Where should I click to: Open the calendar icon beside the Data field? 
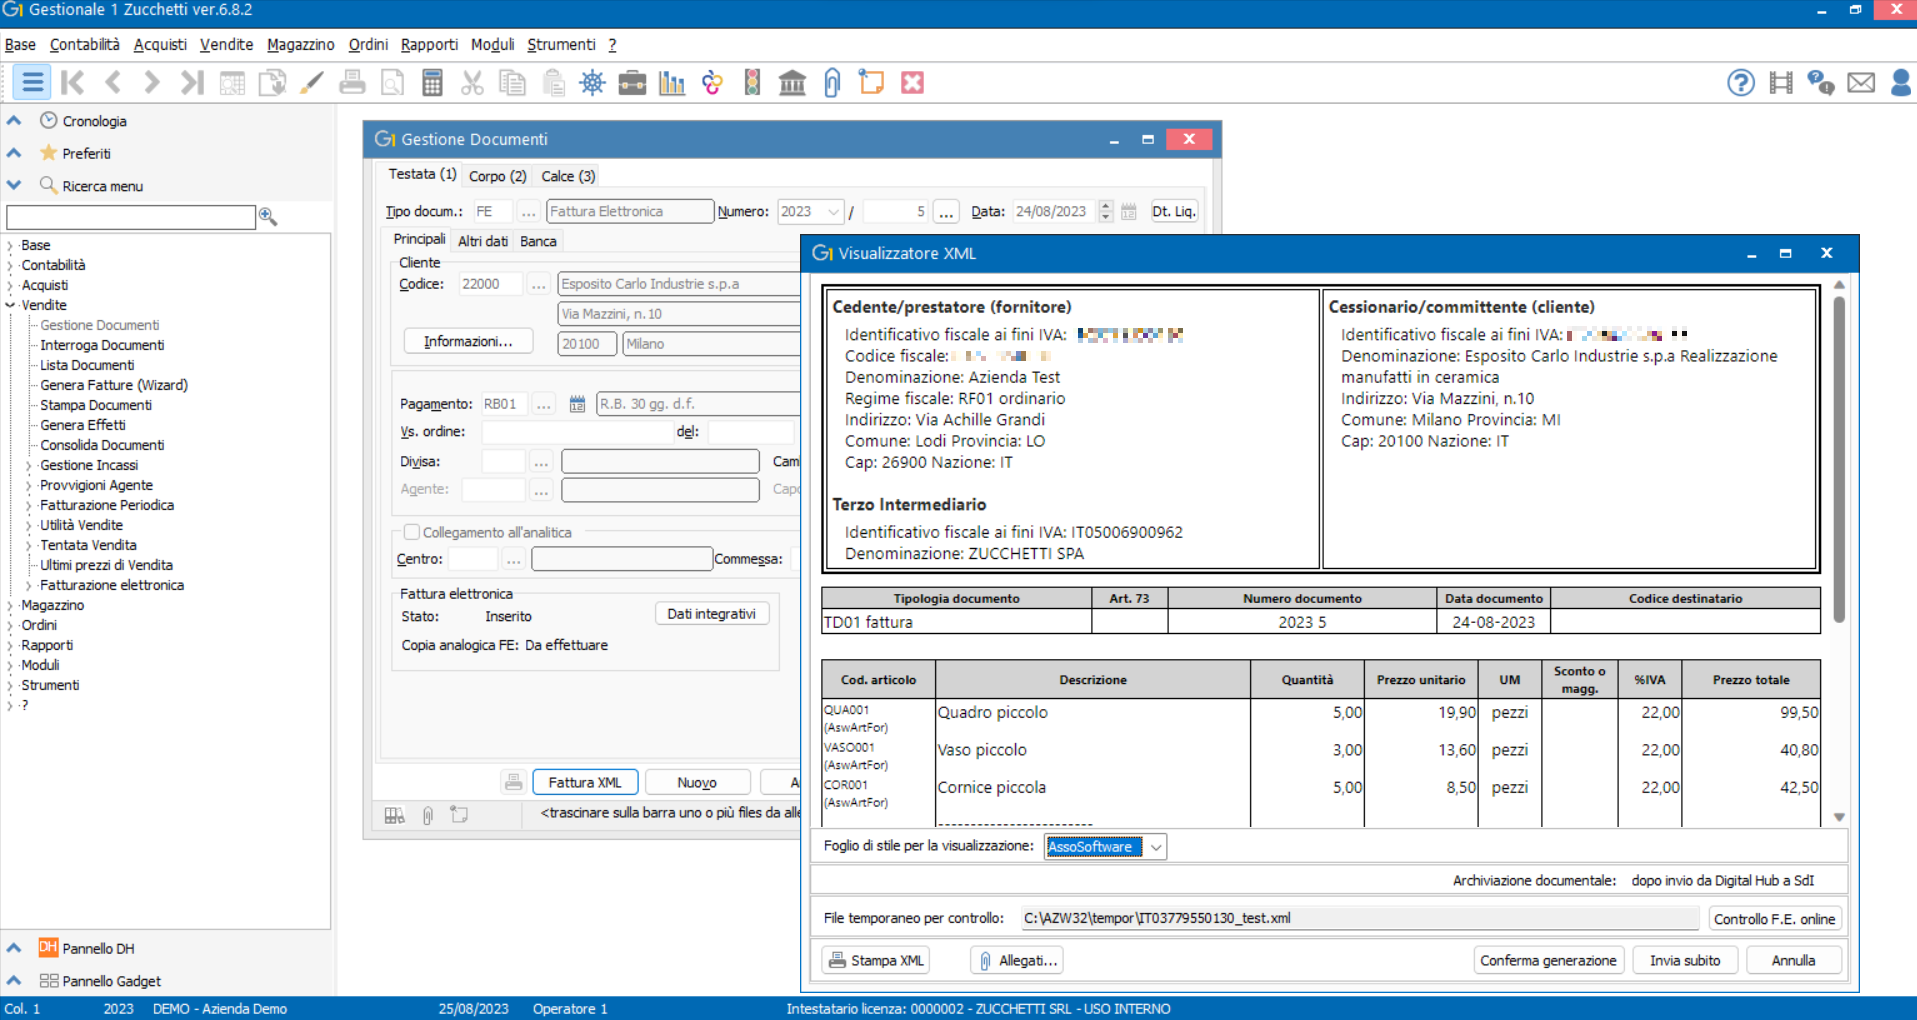pyautogui.click(x=1128, y=211)
